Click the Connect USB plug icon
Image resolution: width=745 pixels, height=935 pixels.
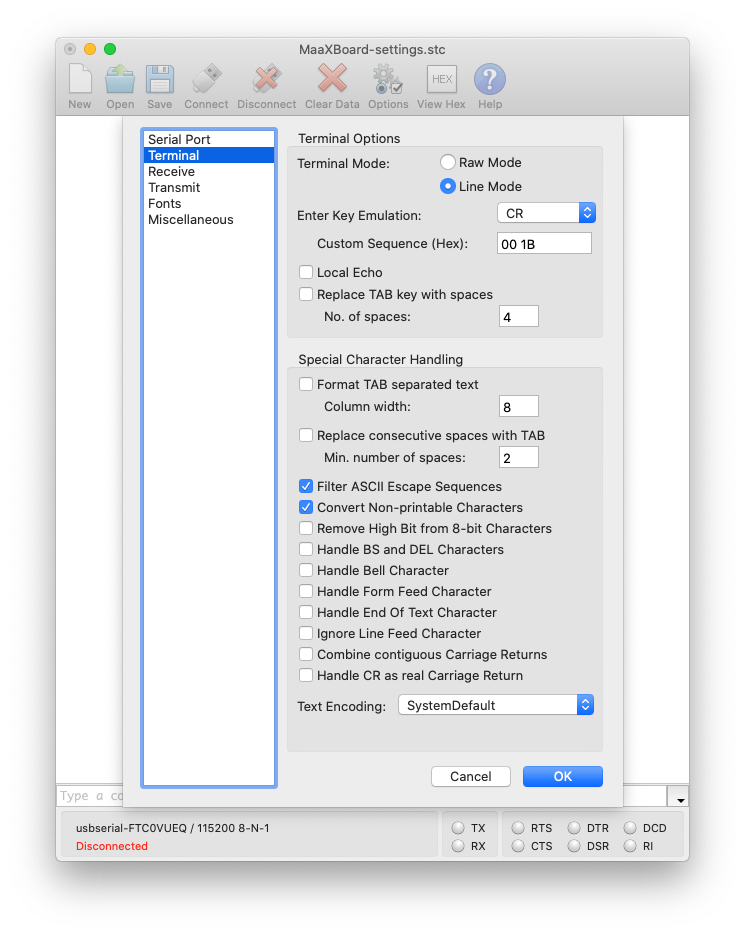pyautogui.click(x=206, y=79)
